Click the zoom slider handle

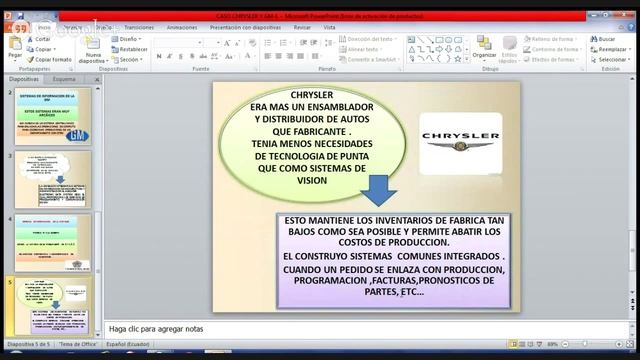(584, 344)
